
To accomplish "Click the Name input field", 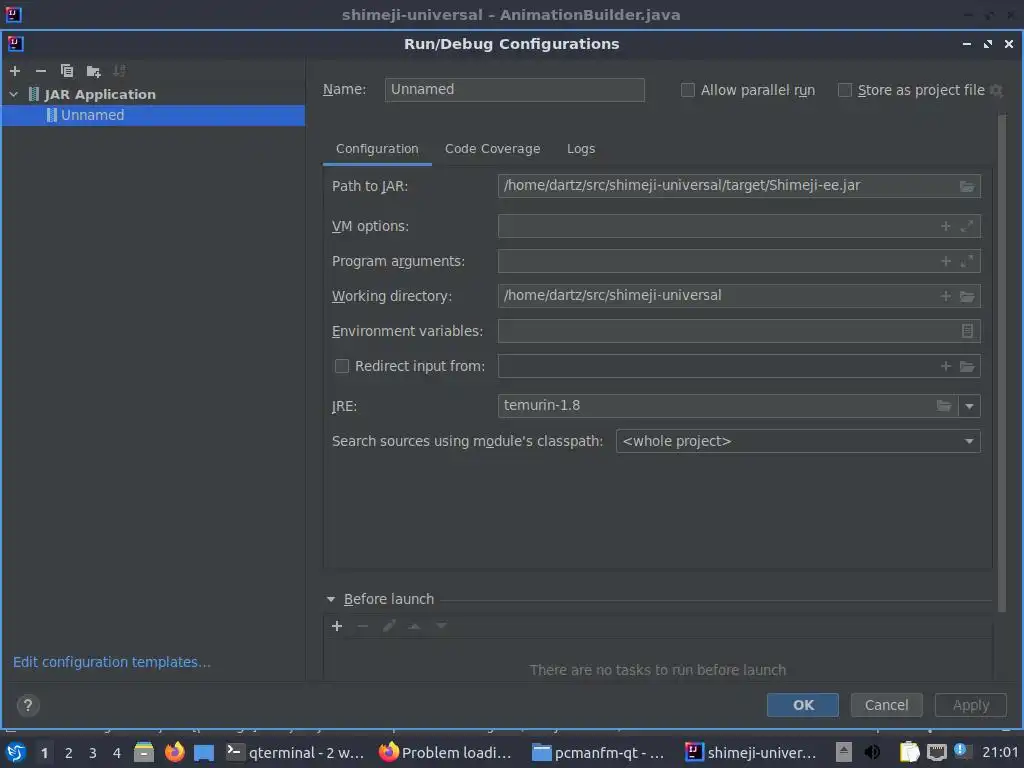I will pyautogui.click(x=515, y=90).
